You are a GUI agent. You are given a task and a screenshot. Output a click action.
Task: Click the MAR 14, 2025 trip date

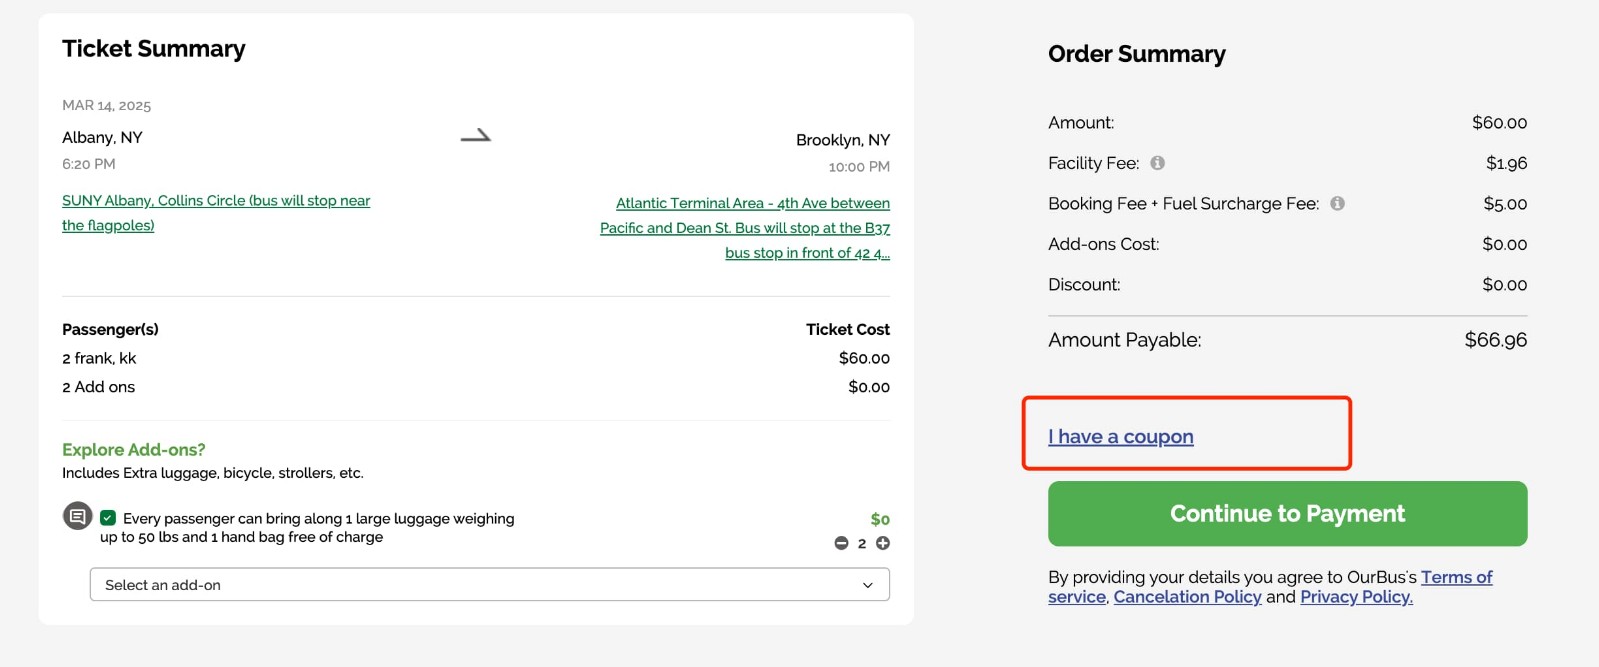[x=106, y=105]
